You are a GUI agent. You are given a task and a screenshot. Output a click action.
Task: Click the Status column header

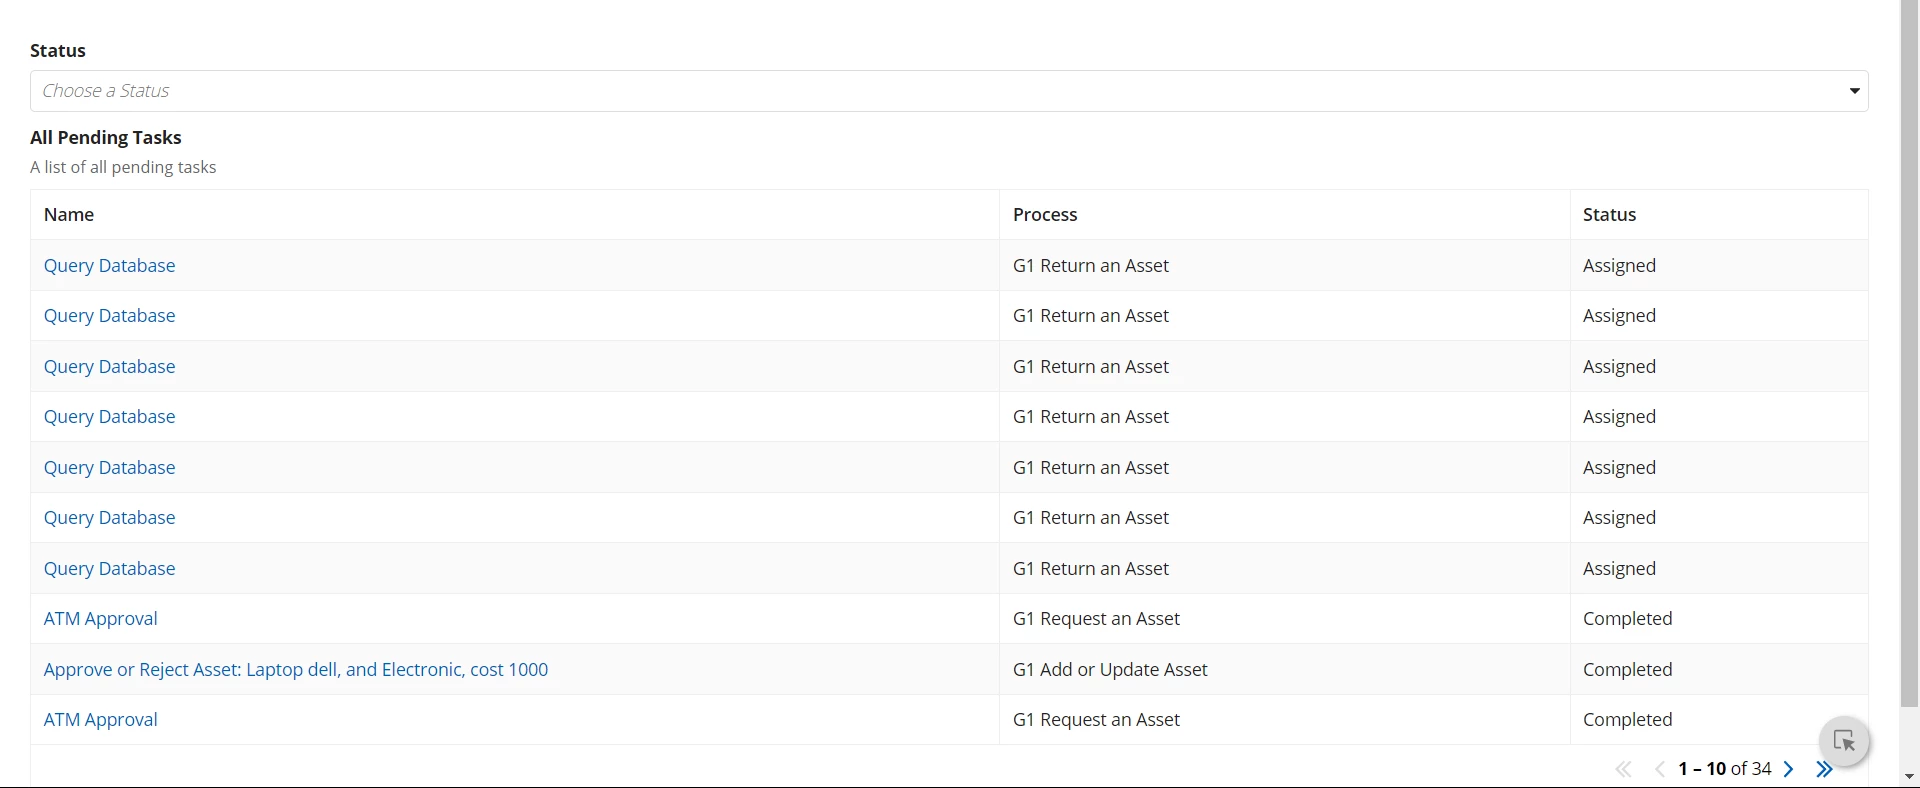tap(1610, 215)
